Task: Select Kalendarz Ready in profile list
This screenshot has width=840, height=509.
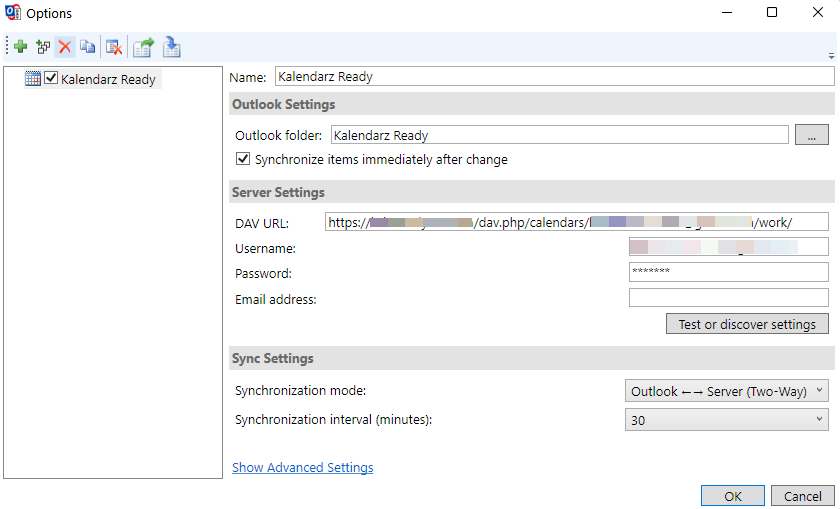Action: coord(108,79)
